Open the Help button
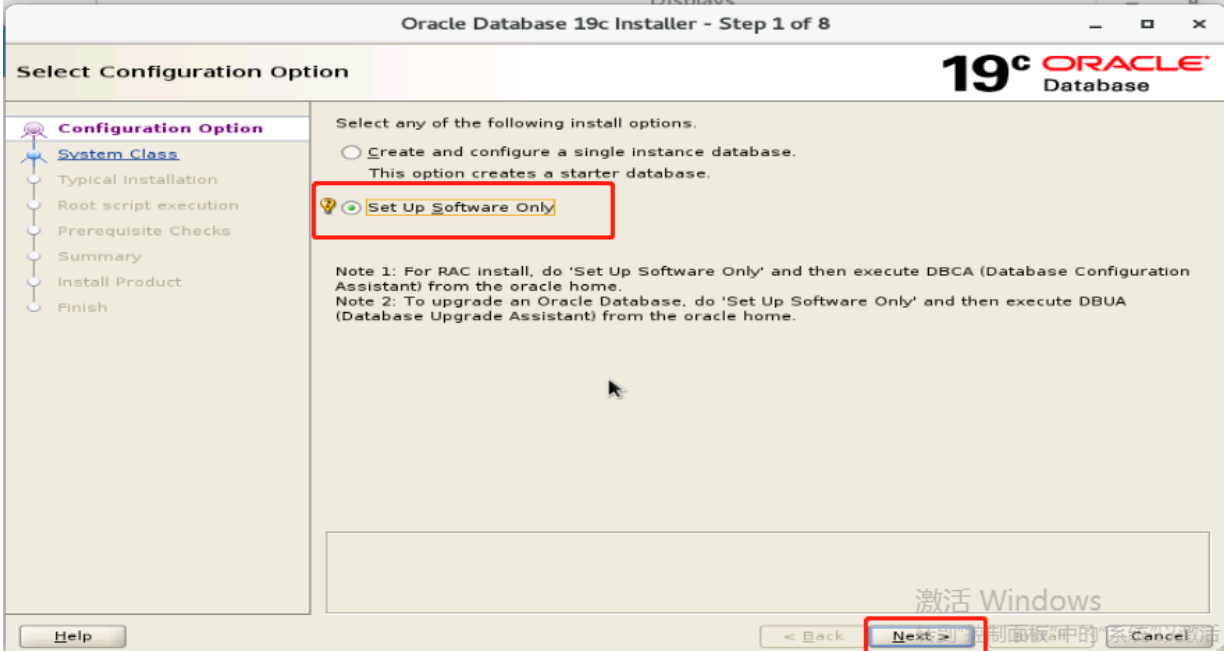 (x=73, y=636)
